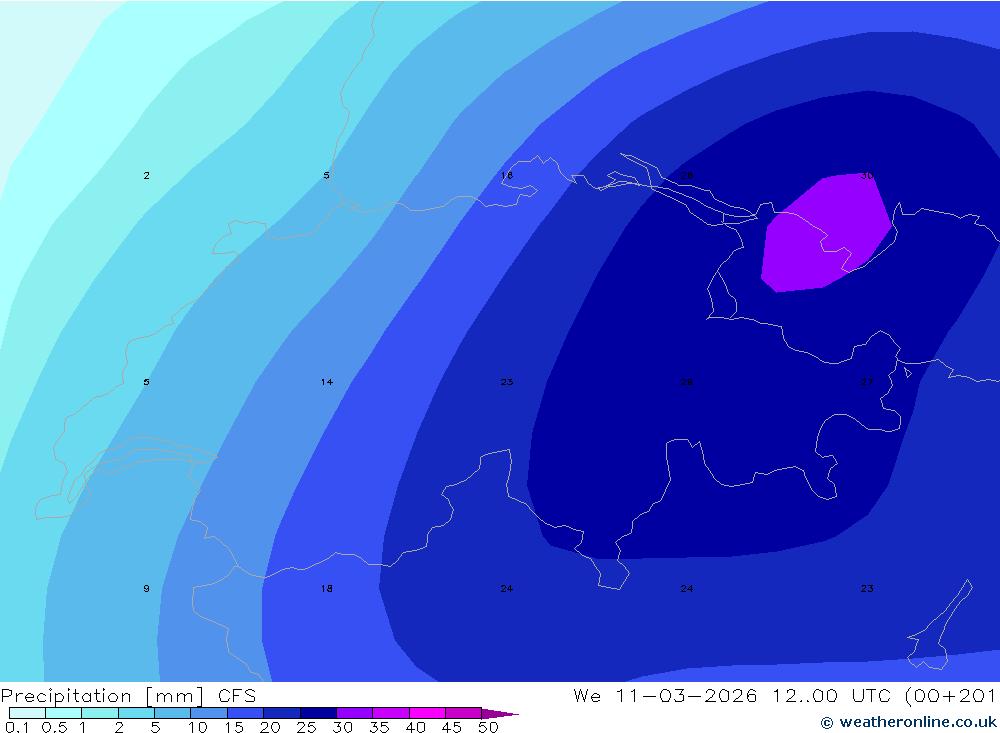Viewport: 1000px width, 733px height.
Task: Click the legend label 25
Action: pos(306,727)
